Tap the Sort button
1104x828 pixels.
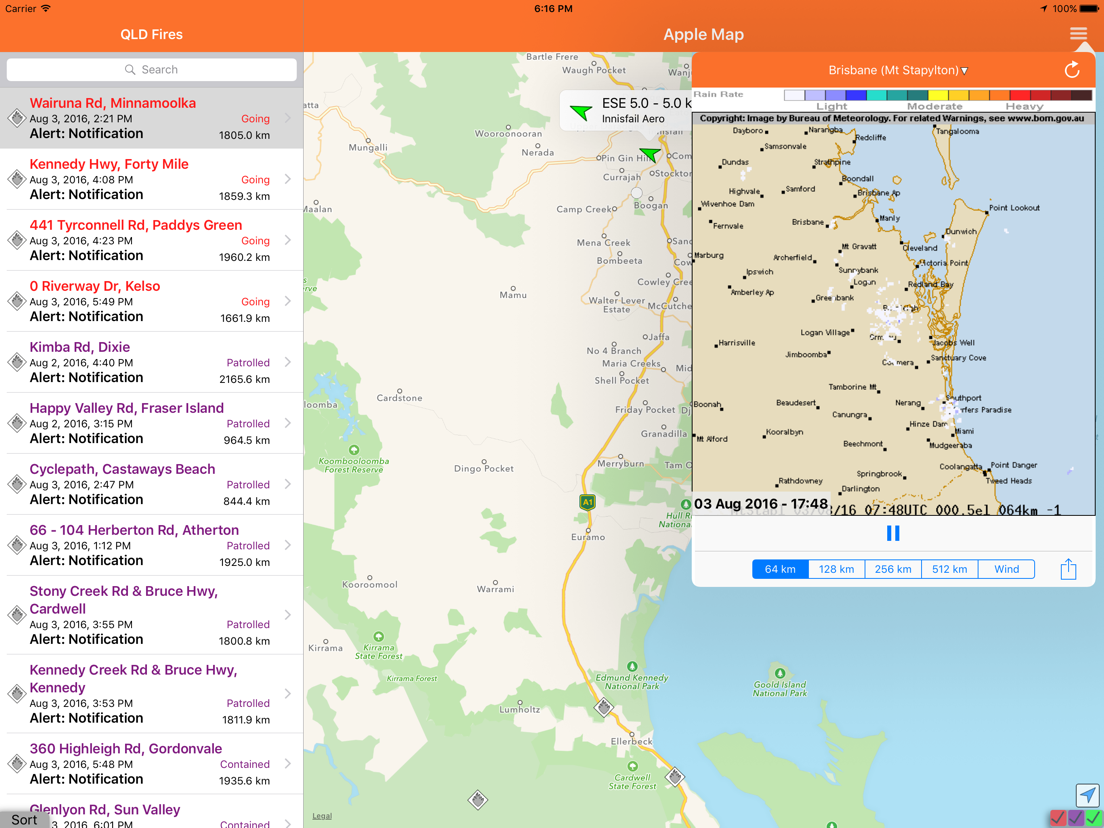click(x=24, y=820)
